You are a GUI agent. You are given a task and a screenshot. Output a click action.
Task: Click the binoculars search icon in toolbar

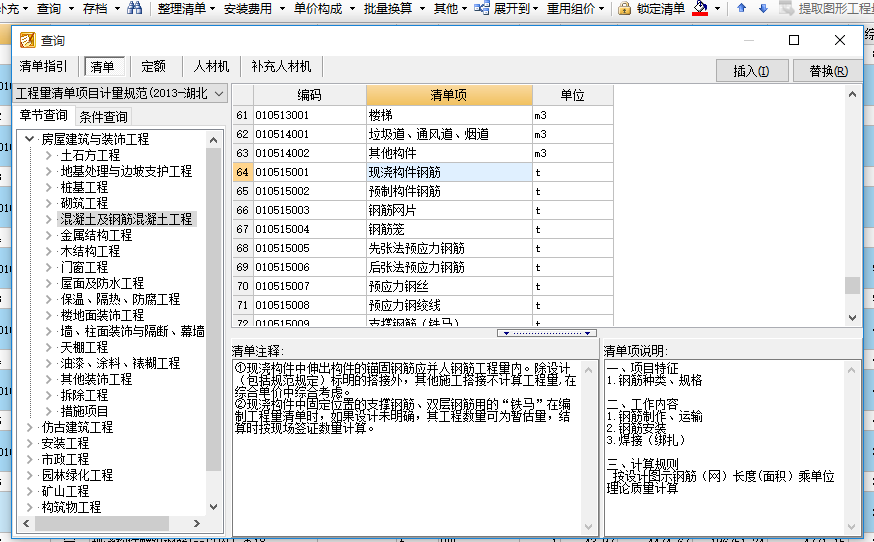point(134,9)
